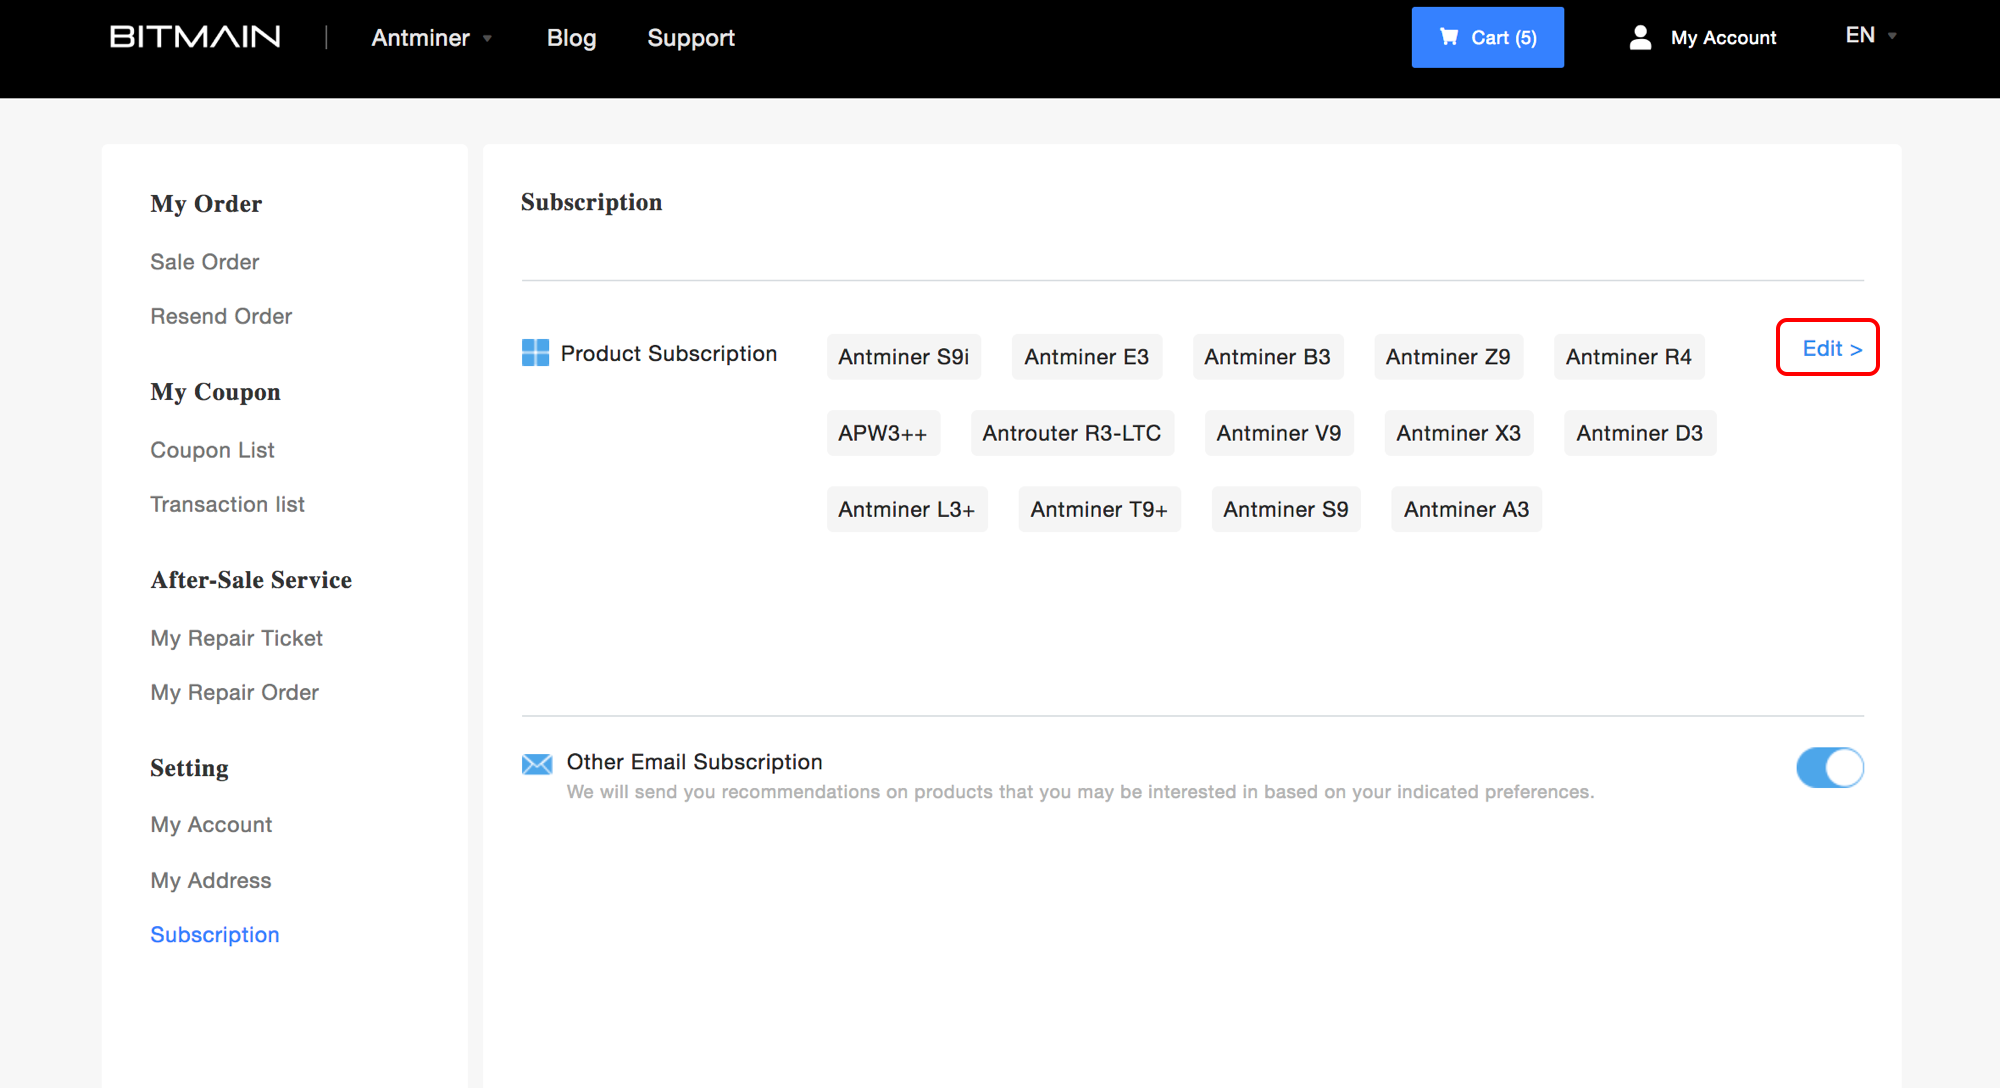Open Sale Order in sidebar
The height and width of the screenshot is (1088, 2000).
204,262
